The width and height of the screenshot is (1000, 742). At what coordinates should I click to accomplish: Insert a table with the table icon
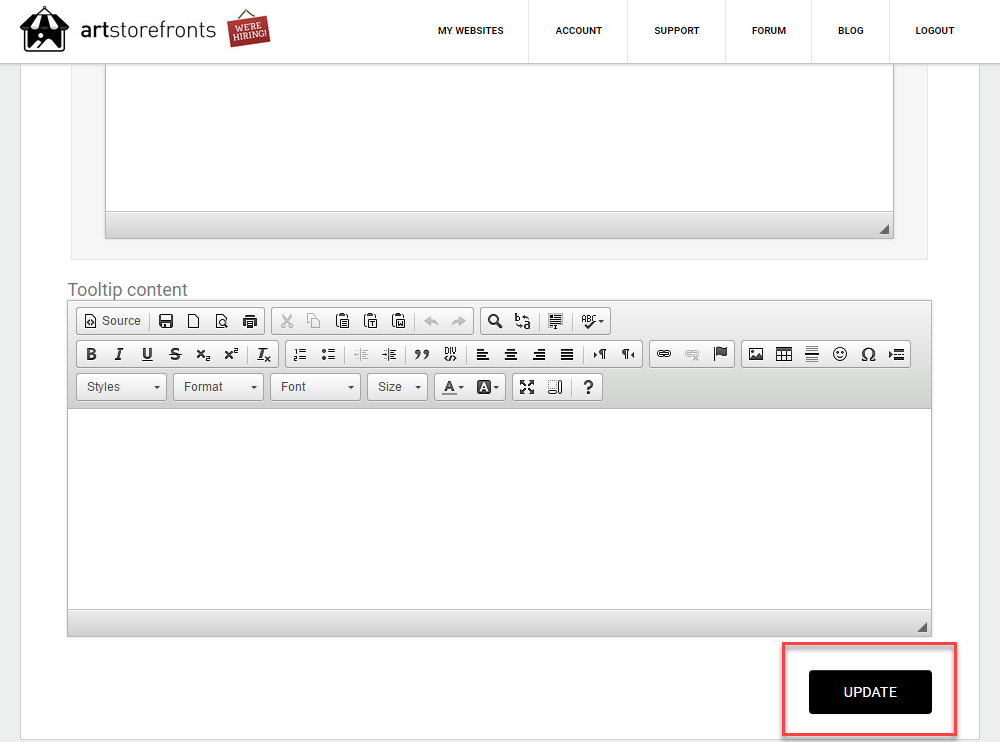click(x=784, y=354)
